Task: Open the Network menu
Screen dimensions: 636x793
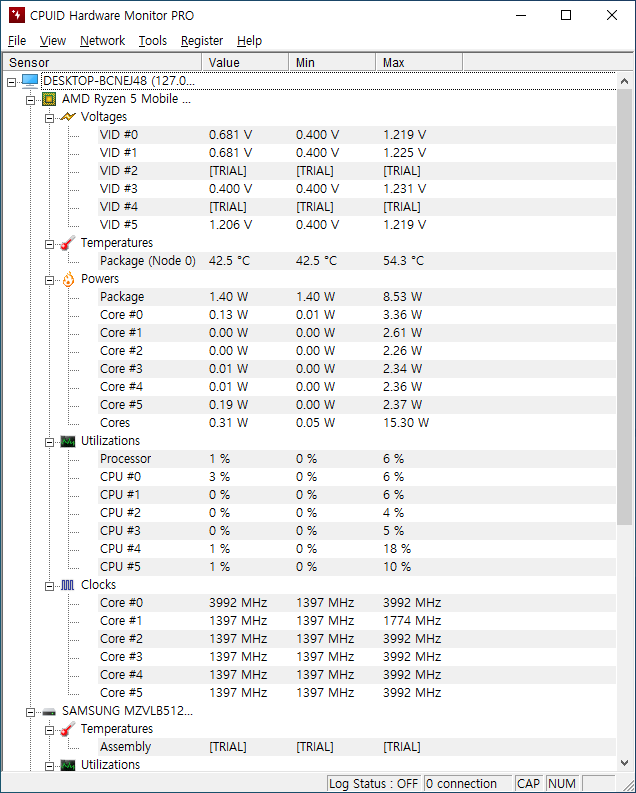Action: (102, 40)
